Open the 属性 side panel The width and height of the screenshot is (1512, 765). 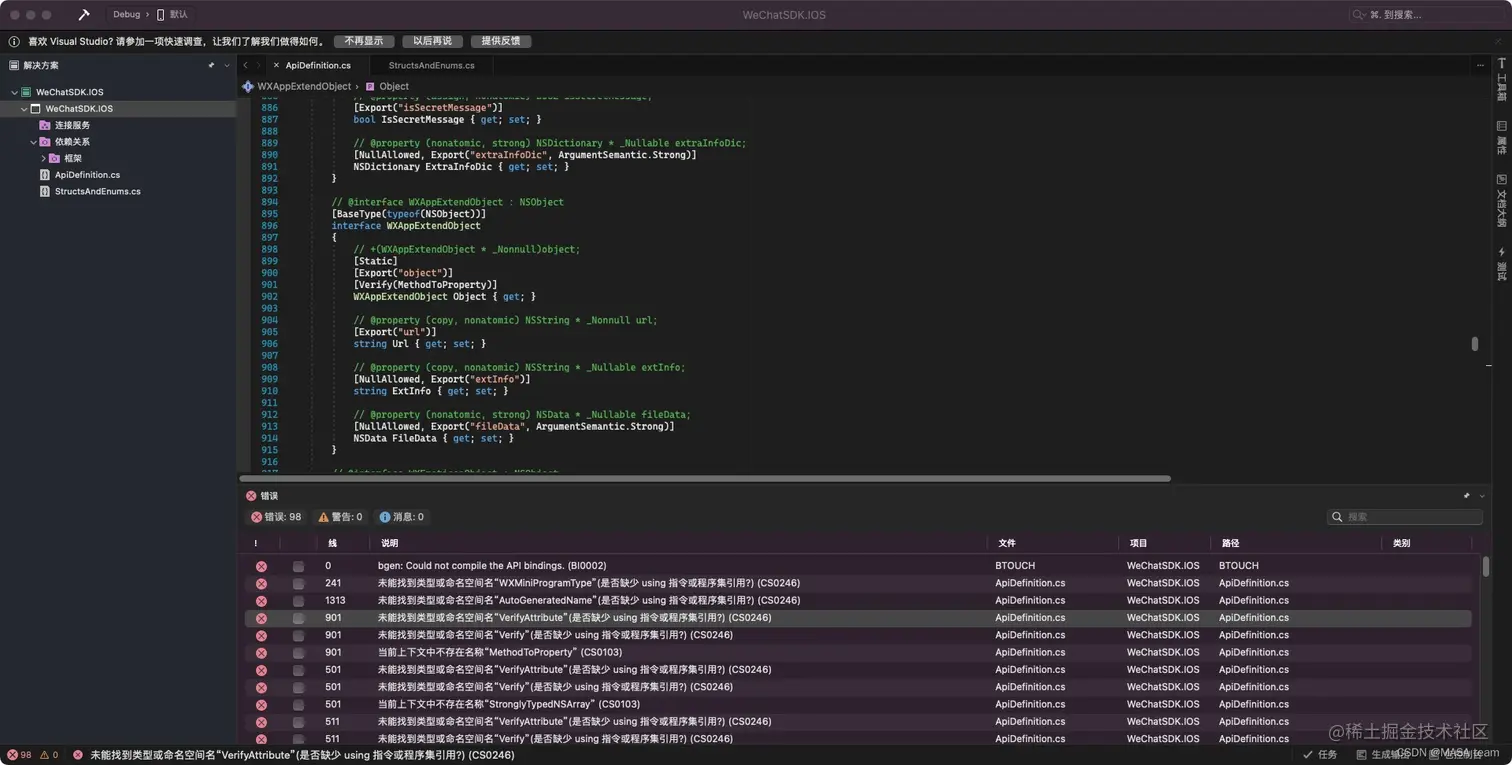click(x=1501, y=137)
